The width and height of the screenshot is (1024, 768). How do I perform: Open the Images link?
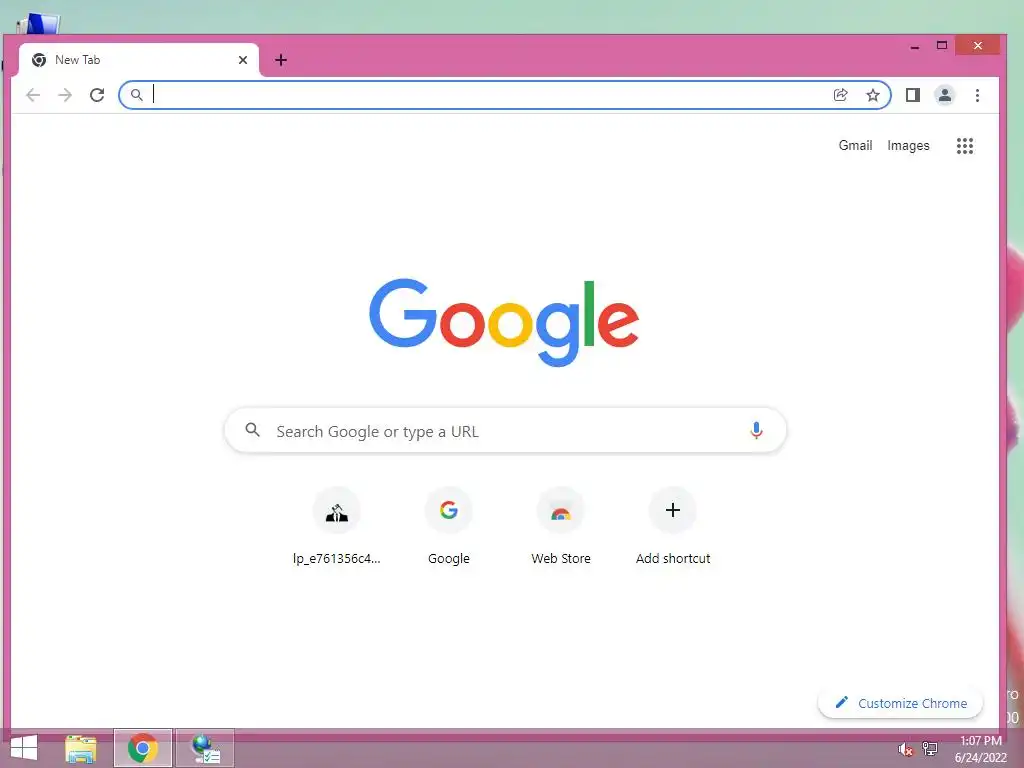pyautogui.click(x=908, y=146)
